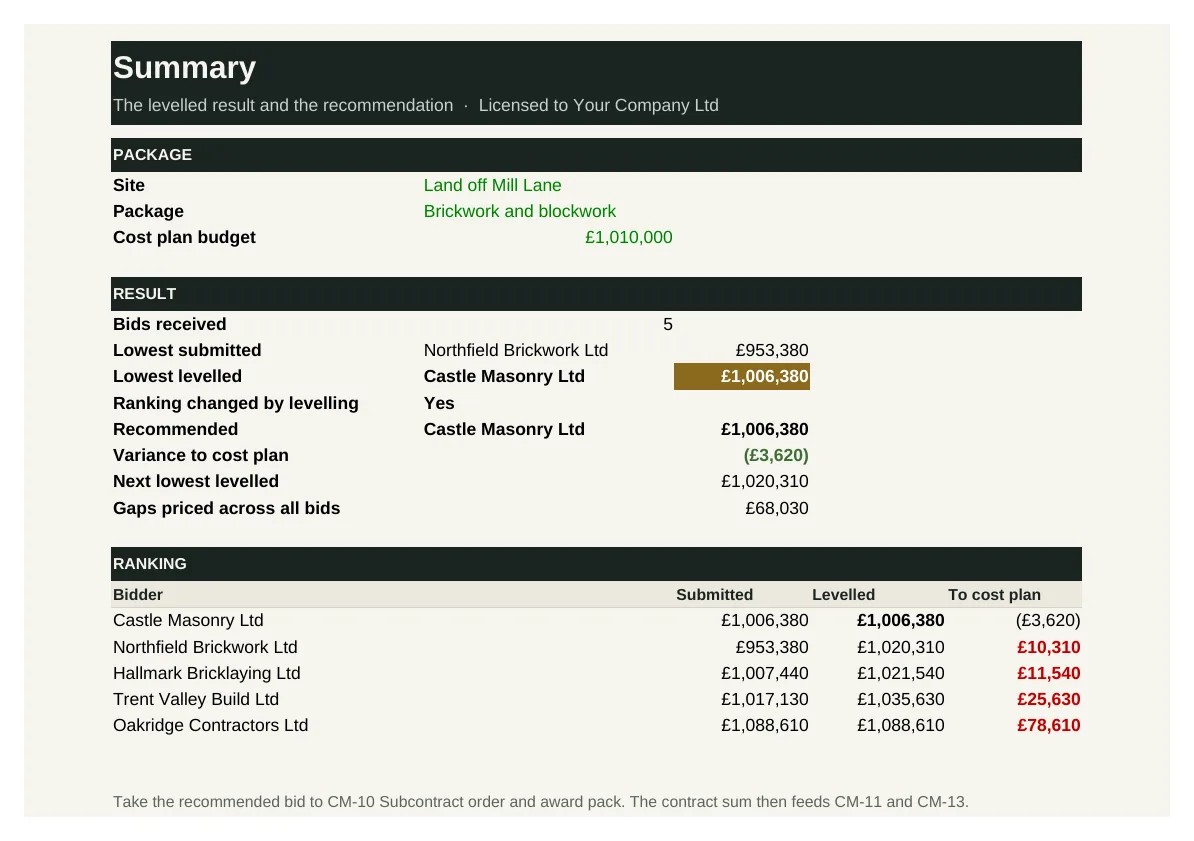This screenshot has width=1194, height=841.
Task: Click the £1,010,000 cost plan budget cell
Action: [x=628, y=237]
